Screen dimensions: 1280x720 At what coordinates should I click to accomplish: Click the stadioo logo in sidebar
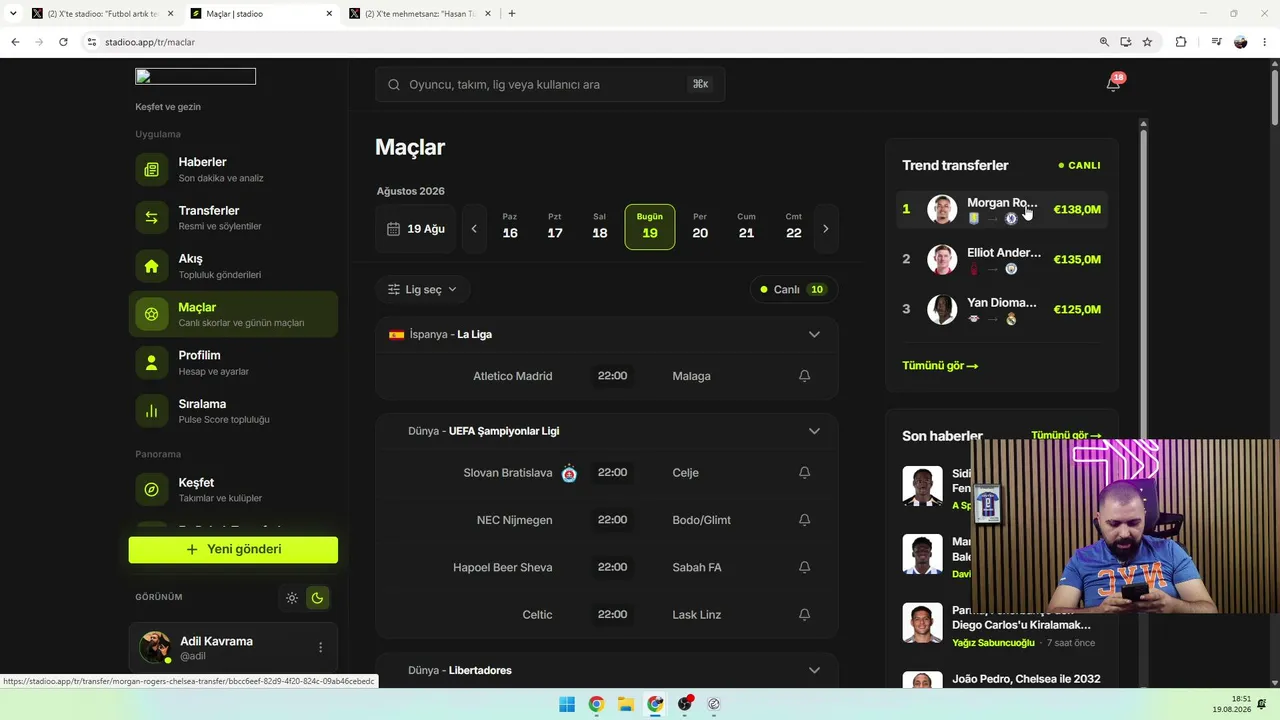point(196,77)
